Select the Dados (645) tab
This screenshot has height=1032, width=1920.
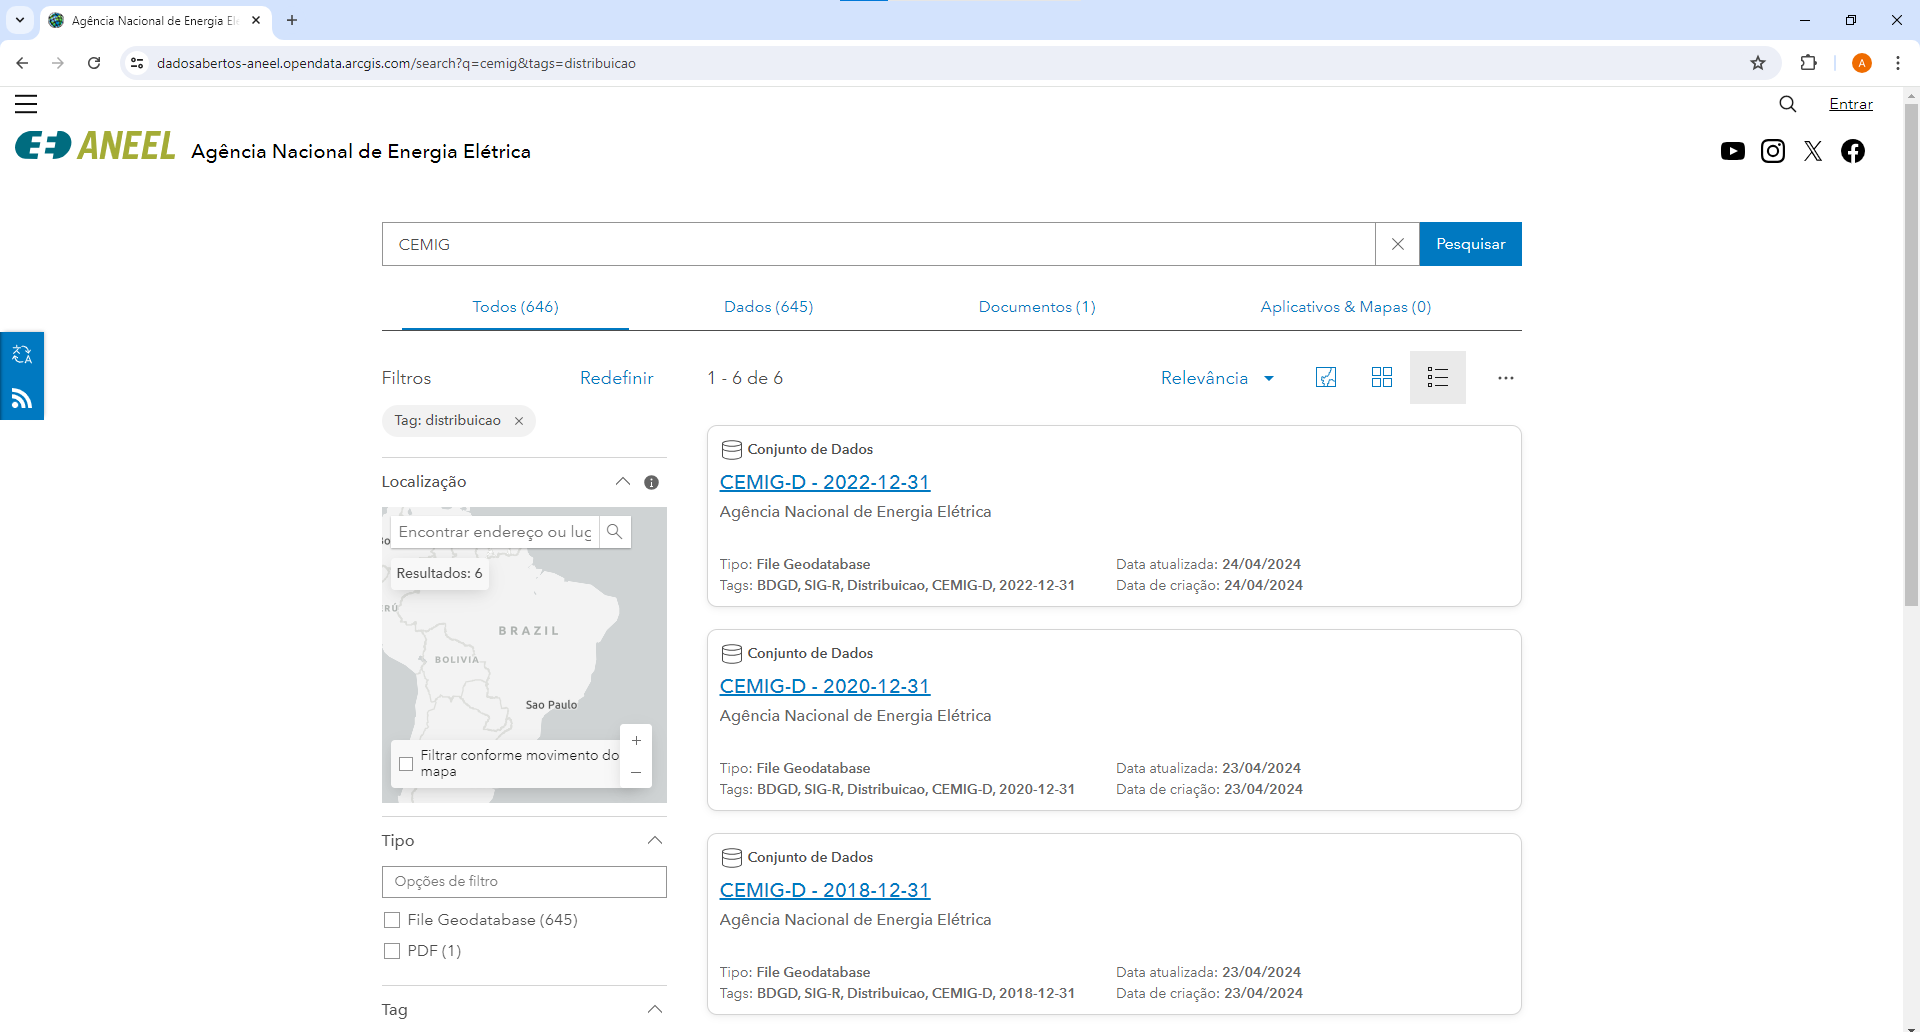pos(769,307)
